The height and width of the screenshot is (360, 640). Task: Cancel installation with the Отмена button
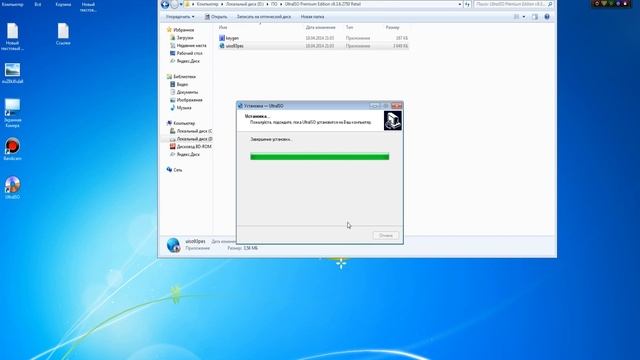click(x=385, y=236)
